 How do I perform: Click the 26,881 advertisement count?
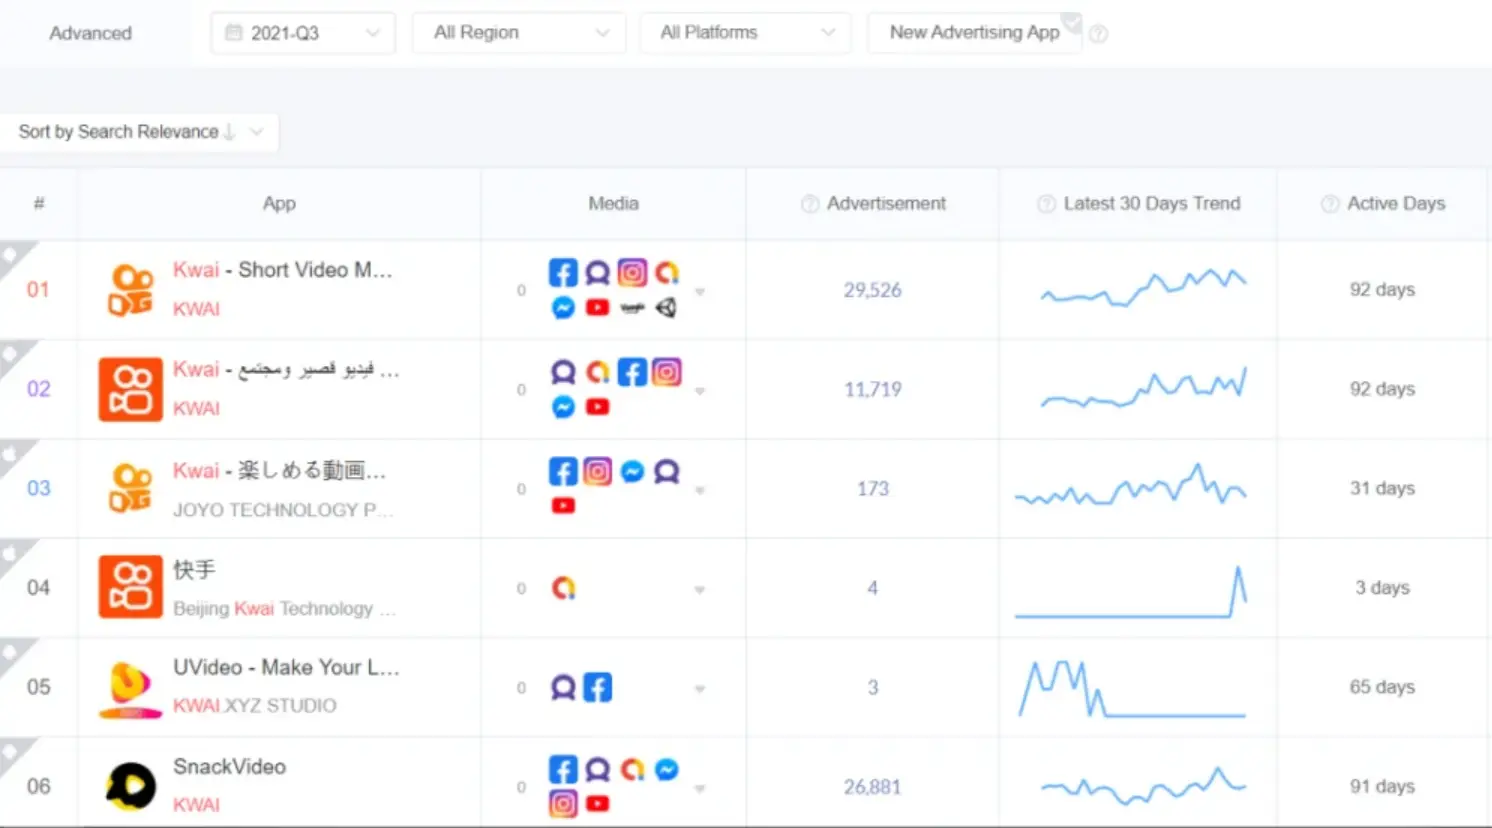[x=872, y=787]
